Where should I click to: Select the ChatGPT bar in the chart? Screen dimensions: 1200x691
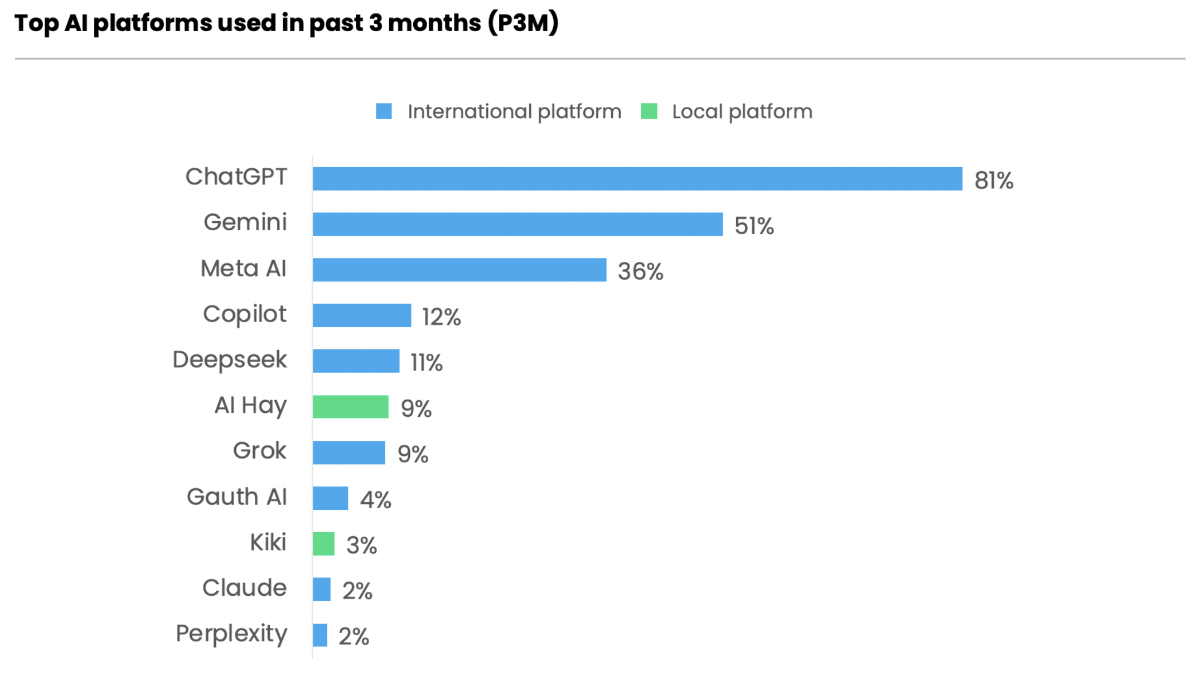pos(637,178)
